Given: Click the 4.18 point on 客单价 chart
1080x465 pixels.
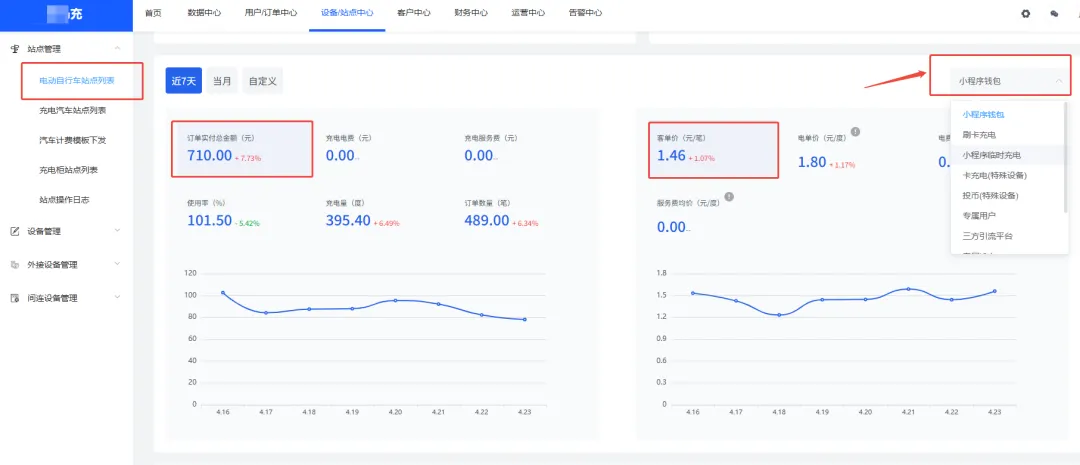Looking at the screenshot, I should pos(779,315).
